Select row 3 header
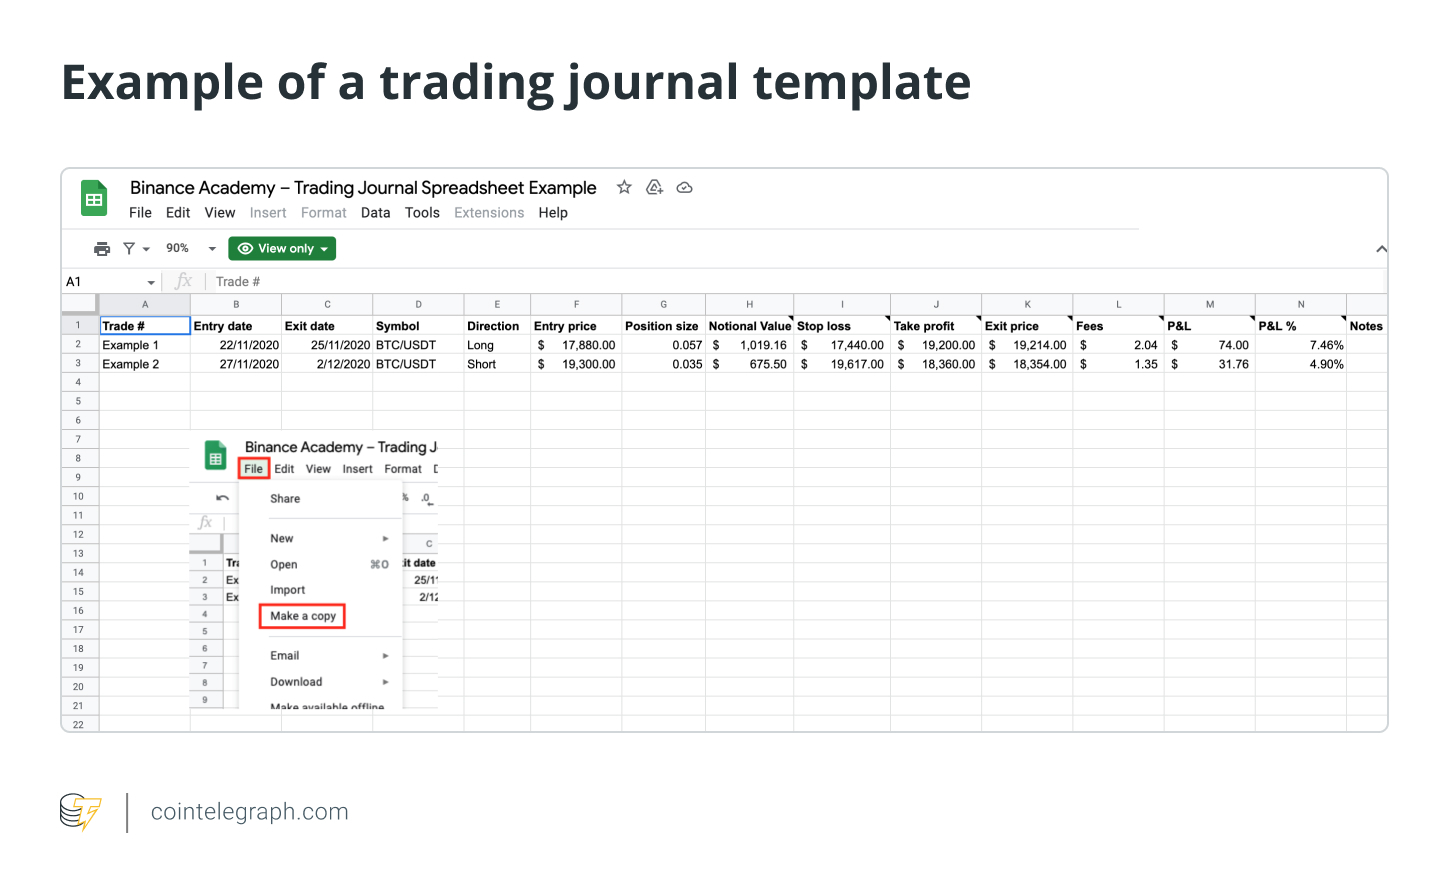 click(78, 364)
